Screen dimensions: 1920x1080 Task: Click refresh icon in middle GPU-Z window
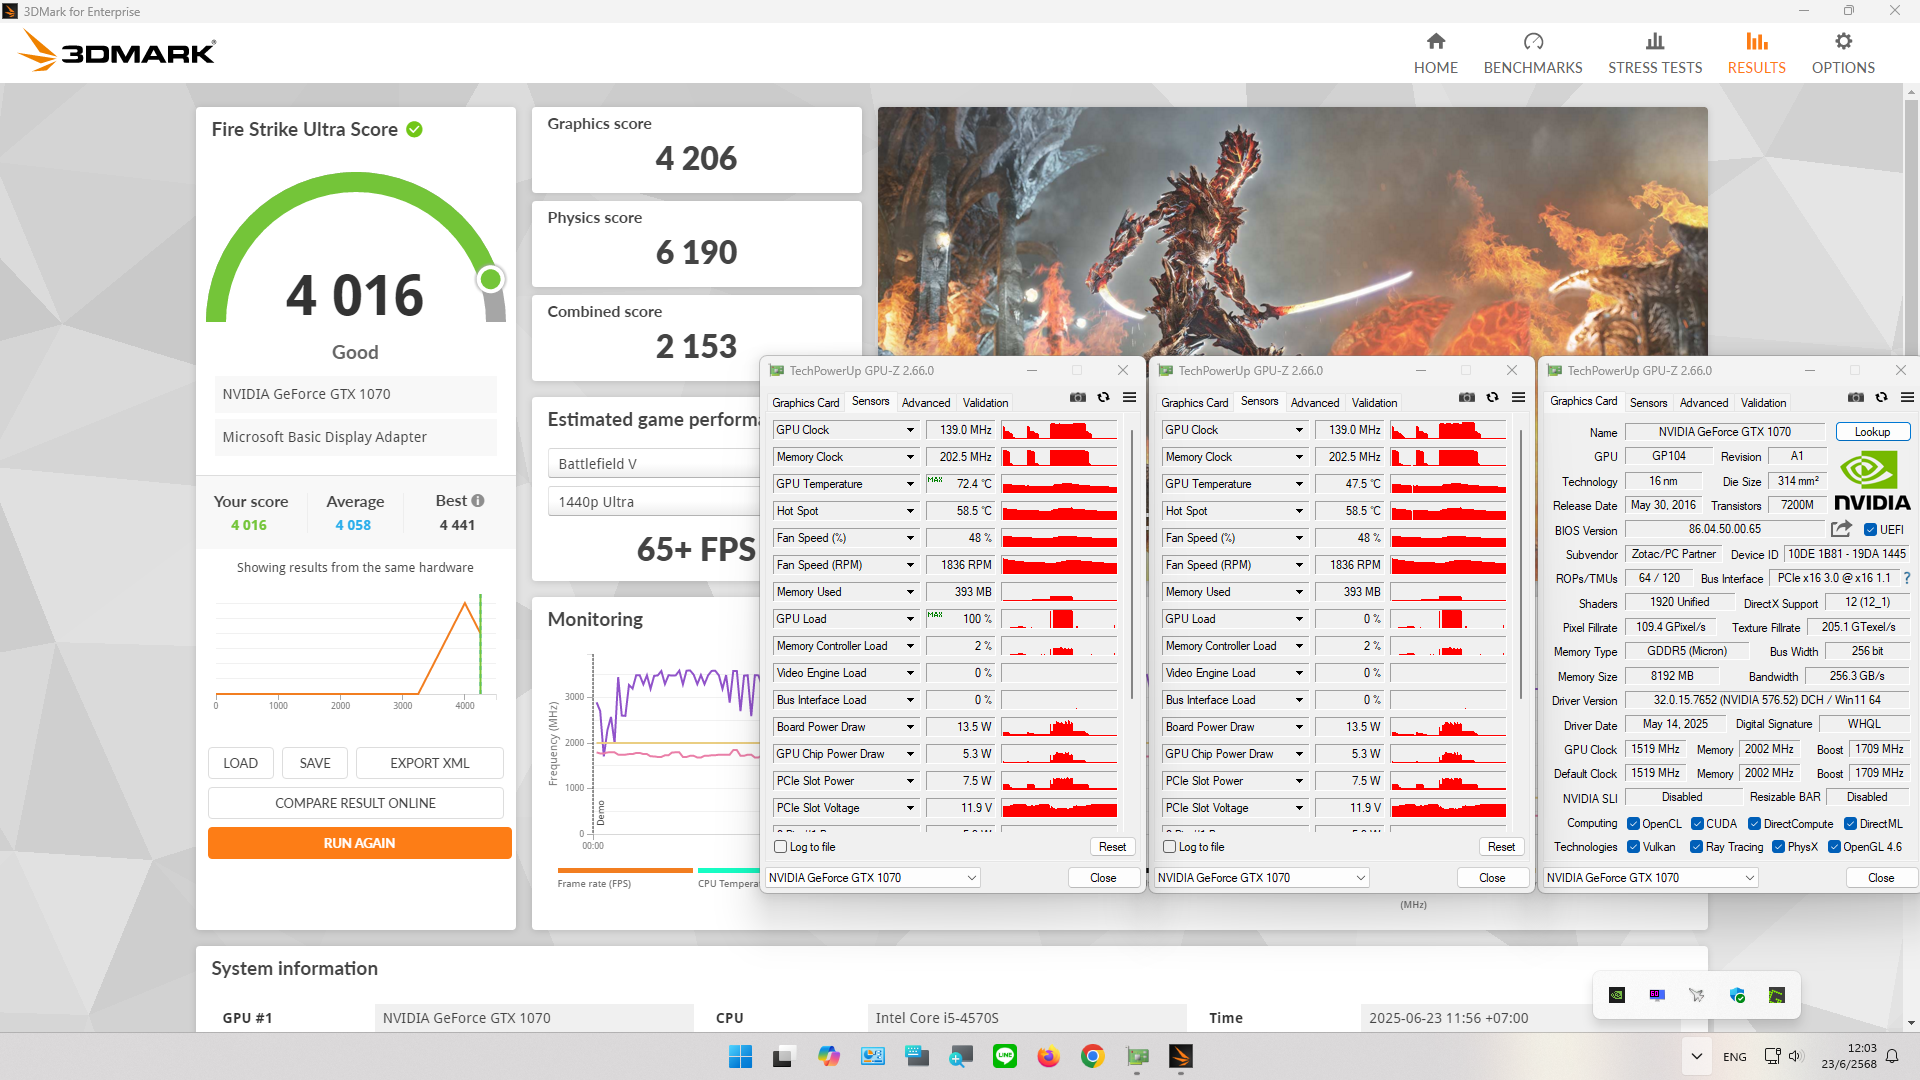pyautogui.click(x=1492, y=397)
